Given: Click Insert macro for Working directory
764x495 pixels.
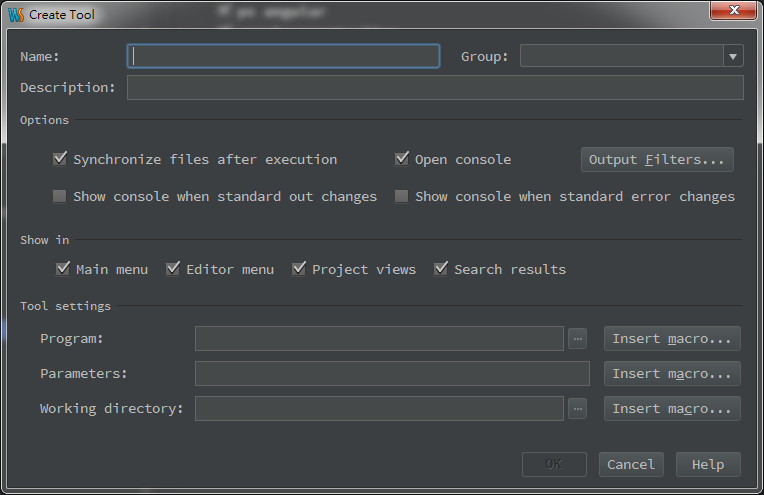Looking at the screenshot, I should (x=672, y=409).
